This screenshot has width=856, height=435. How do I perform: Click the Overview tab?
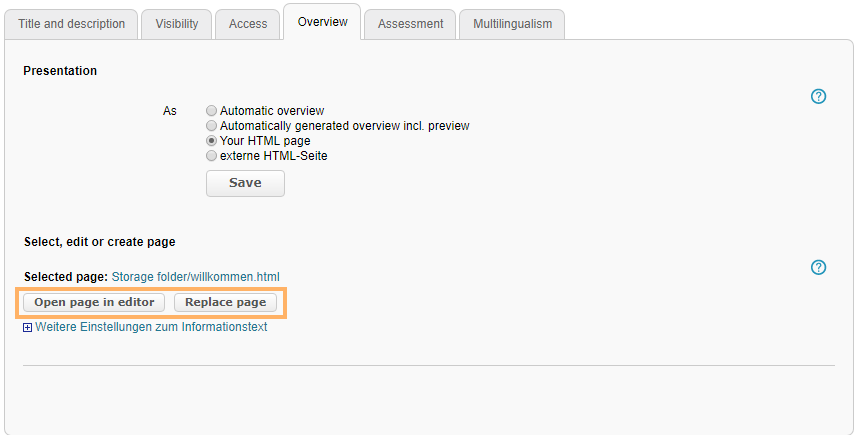pos(323,22)
